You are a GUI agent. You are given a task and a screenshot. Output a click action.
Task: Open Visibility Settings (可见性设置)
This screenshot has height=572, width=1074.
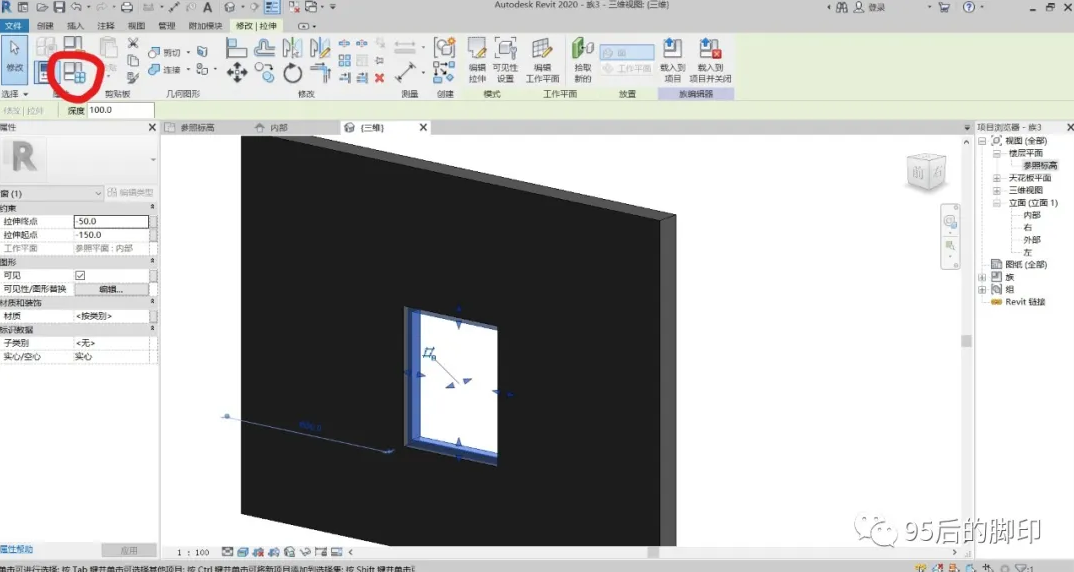point(505,60)
